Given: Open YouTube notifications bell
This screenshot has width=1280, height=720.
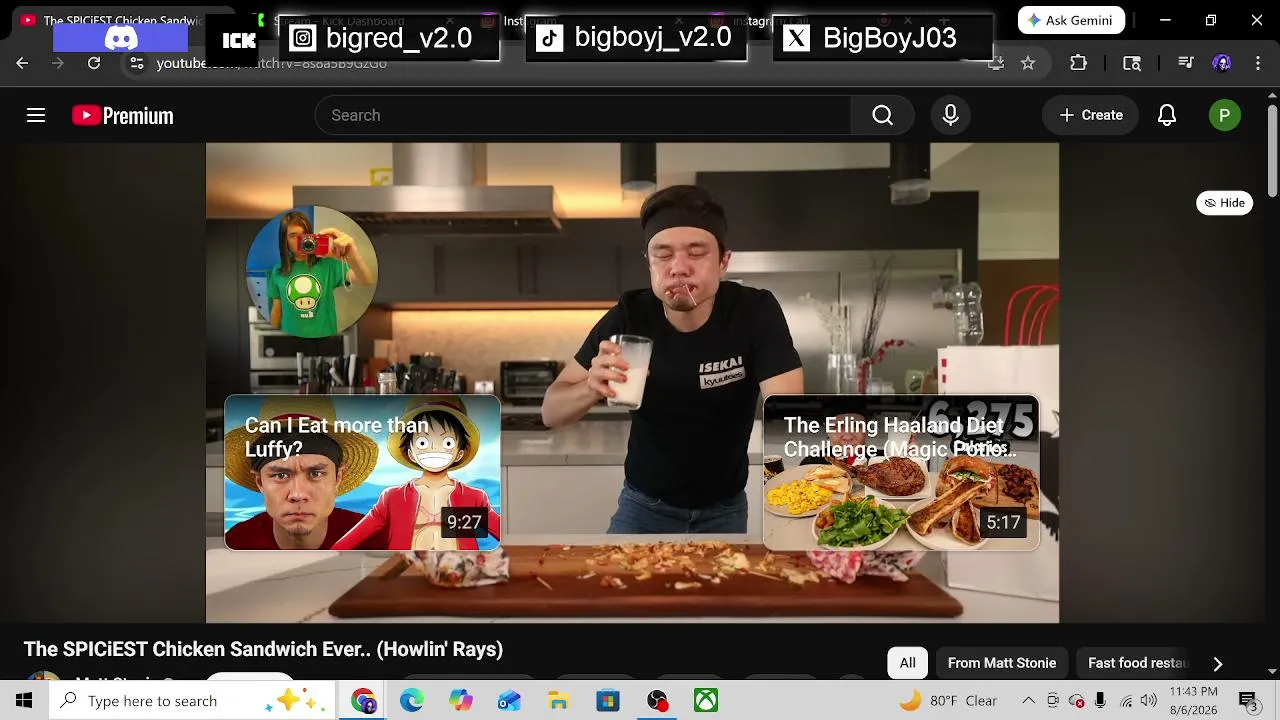Looking at the screenshot, I should (1167, 115).
